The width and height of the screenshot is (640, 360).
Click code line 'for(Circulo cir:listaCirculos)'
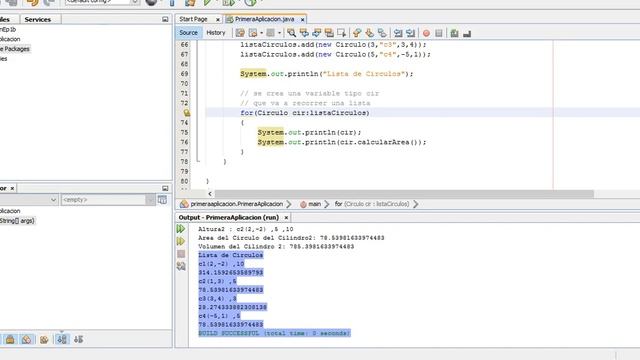(x=305, y=113)
